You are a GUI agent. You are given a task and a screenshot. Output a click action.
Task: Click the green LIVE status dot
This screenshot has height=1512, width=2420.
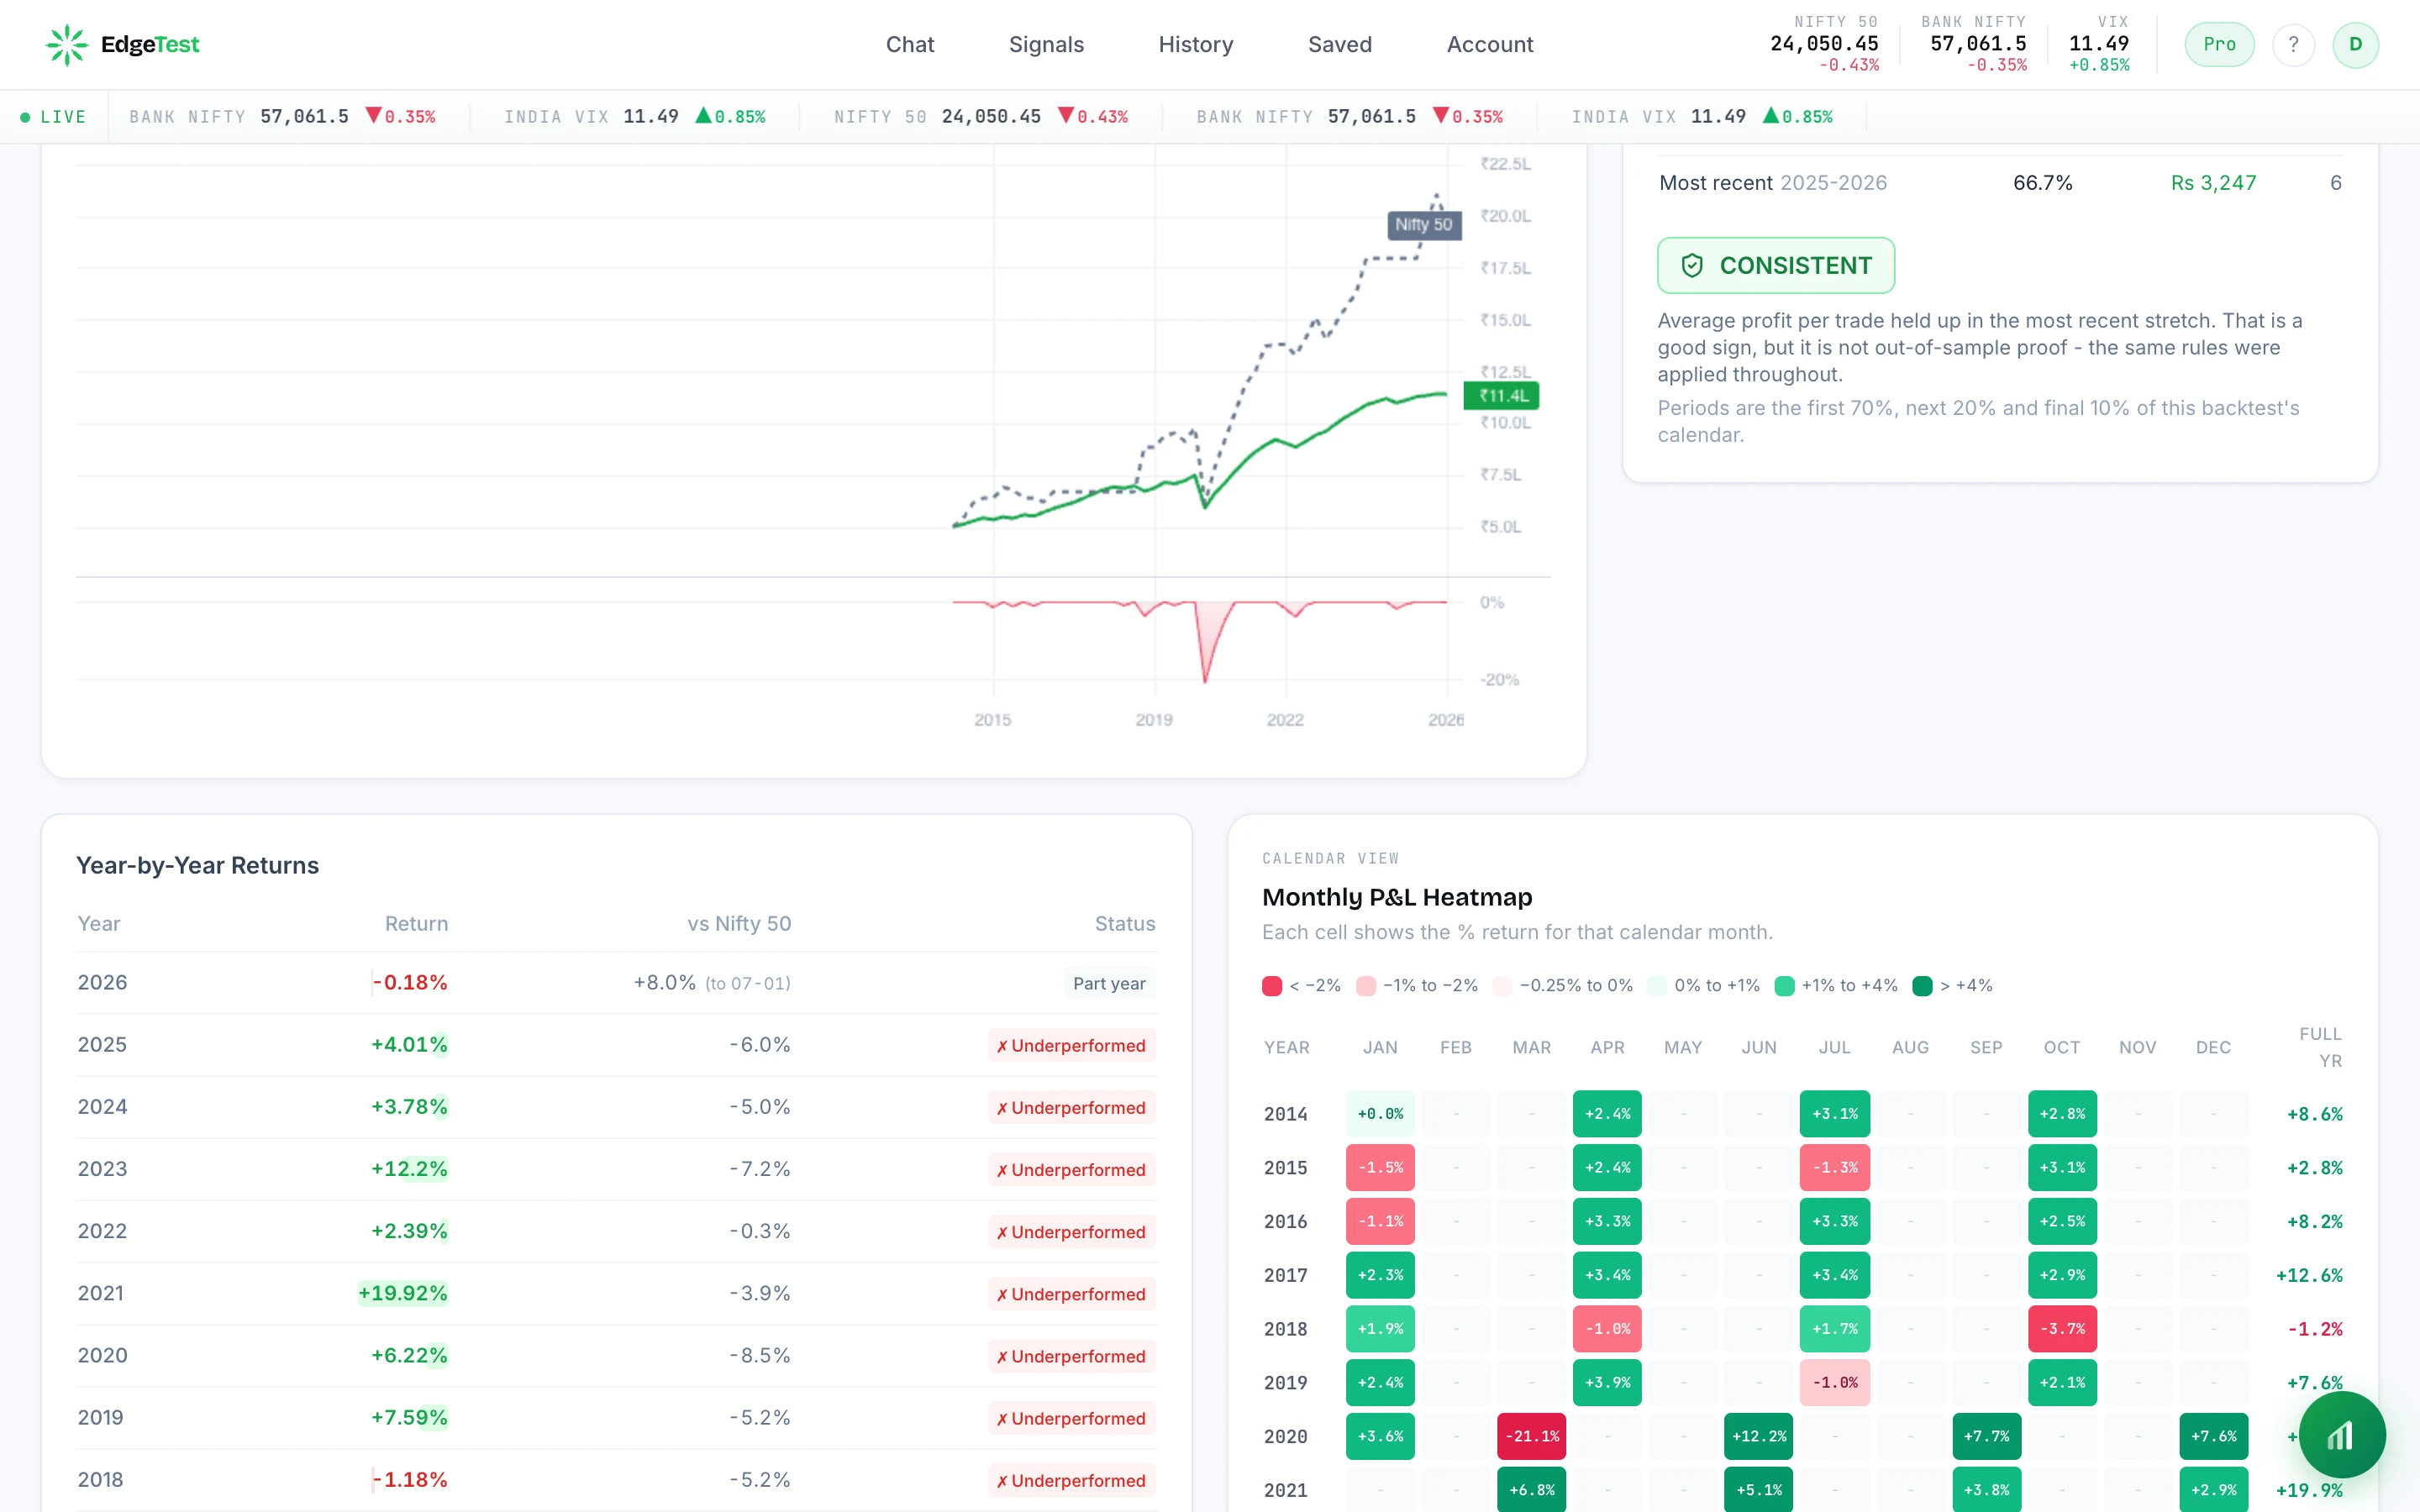coord(25,117)
